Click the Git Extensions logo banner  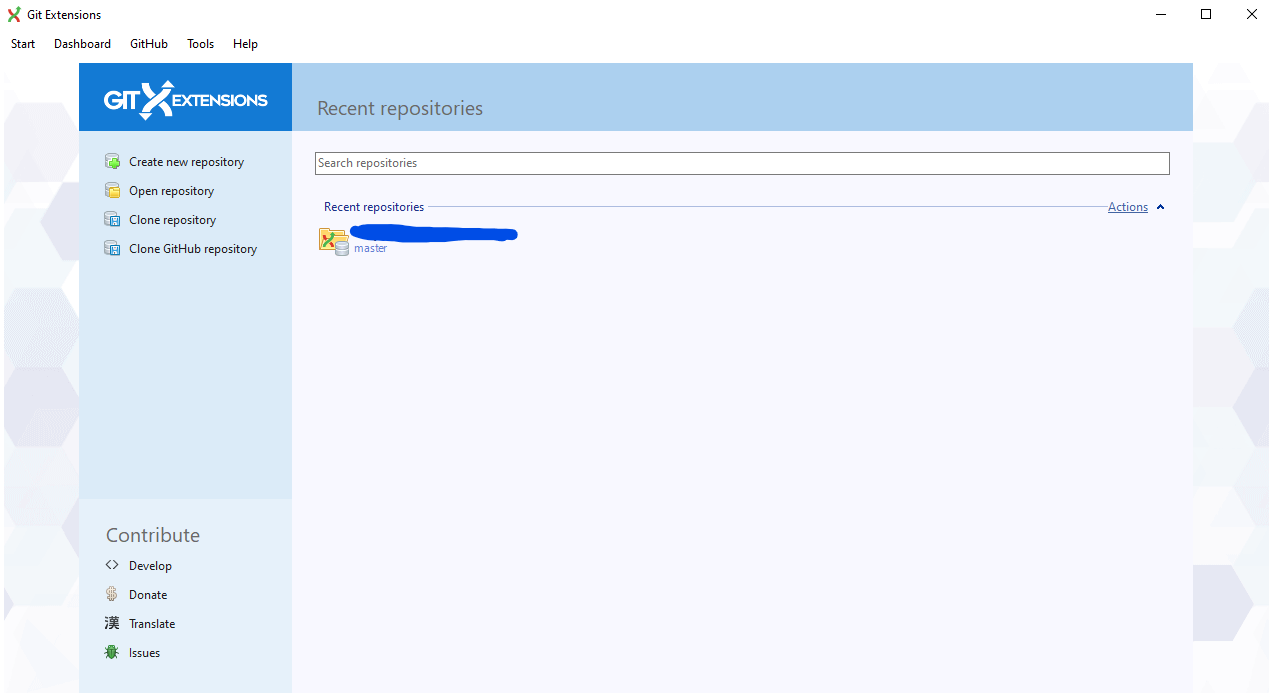pyautogui.click(x=185, y=97)
